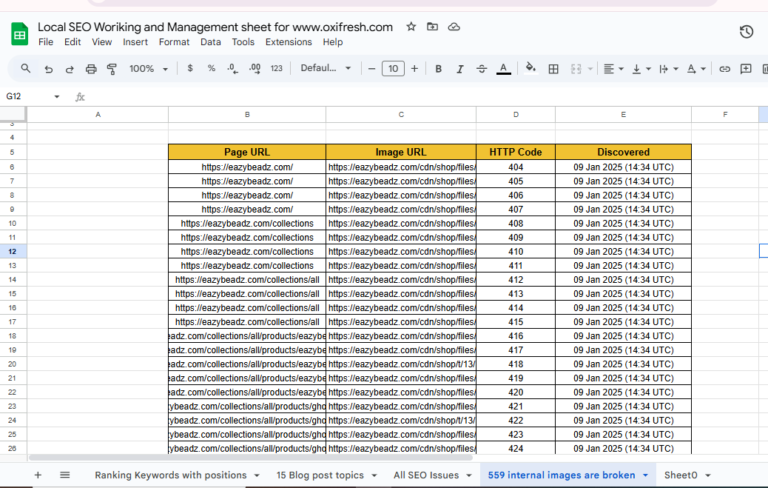Open vertical align dropdown

tap(641, 69)
